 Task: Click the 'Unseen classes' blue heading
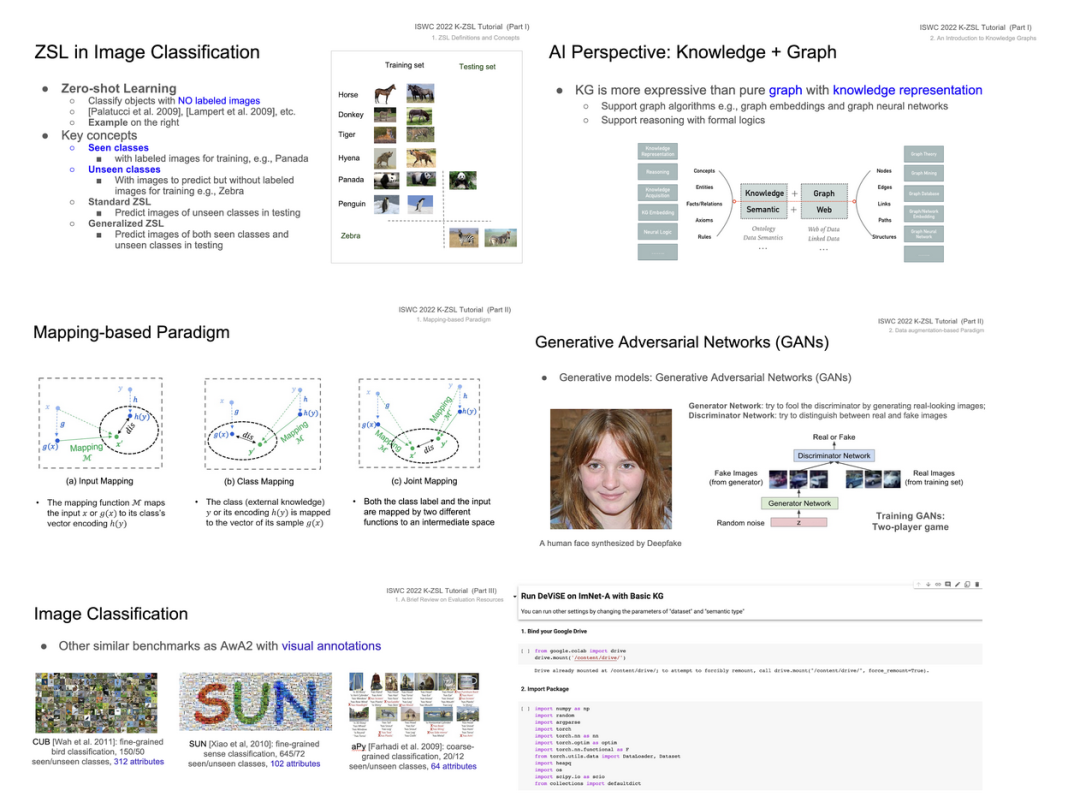(124, 169)
